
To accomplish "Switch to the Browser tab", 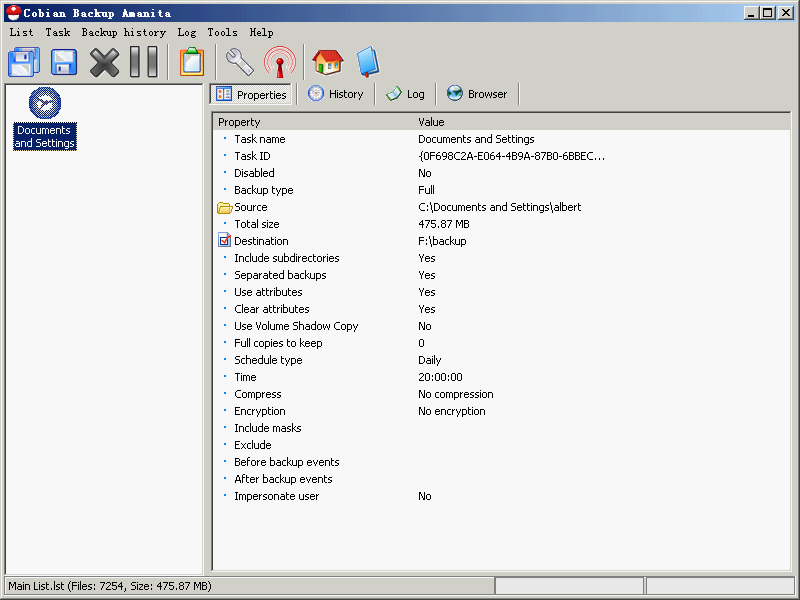I will coord(477,94).
